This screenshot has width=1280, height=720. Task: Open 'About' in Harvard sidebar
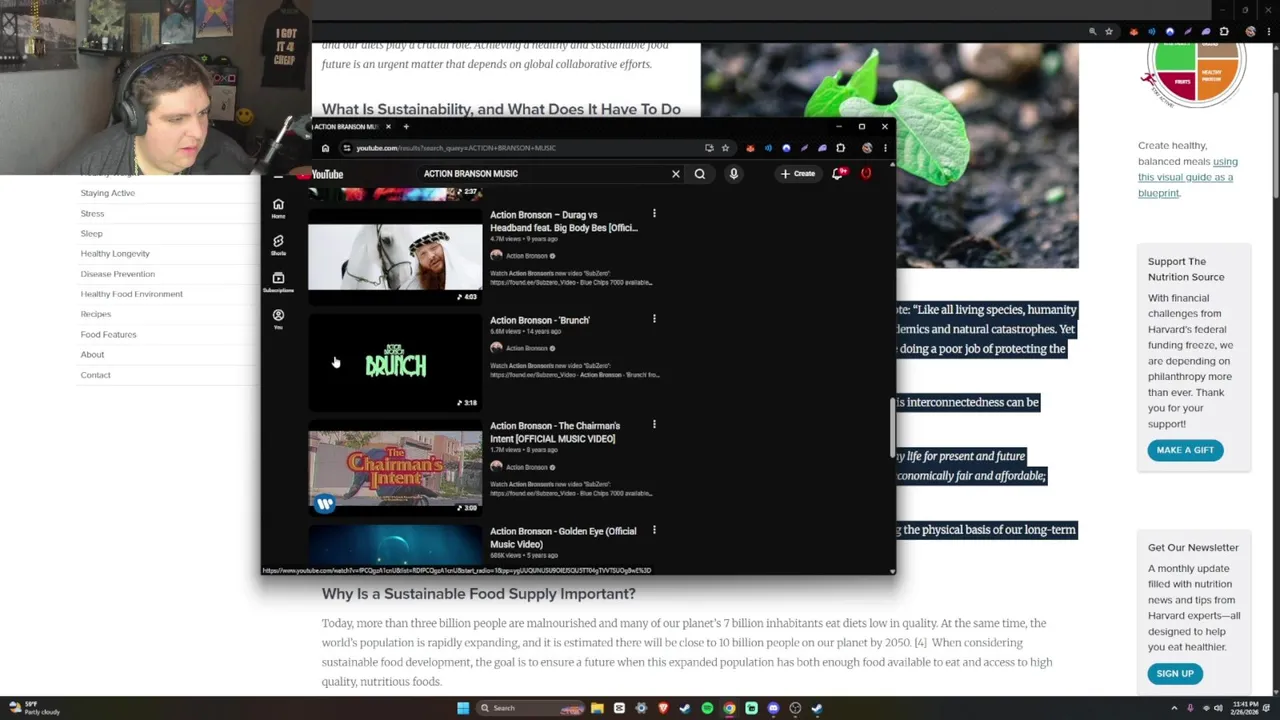tap(92, 354)
